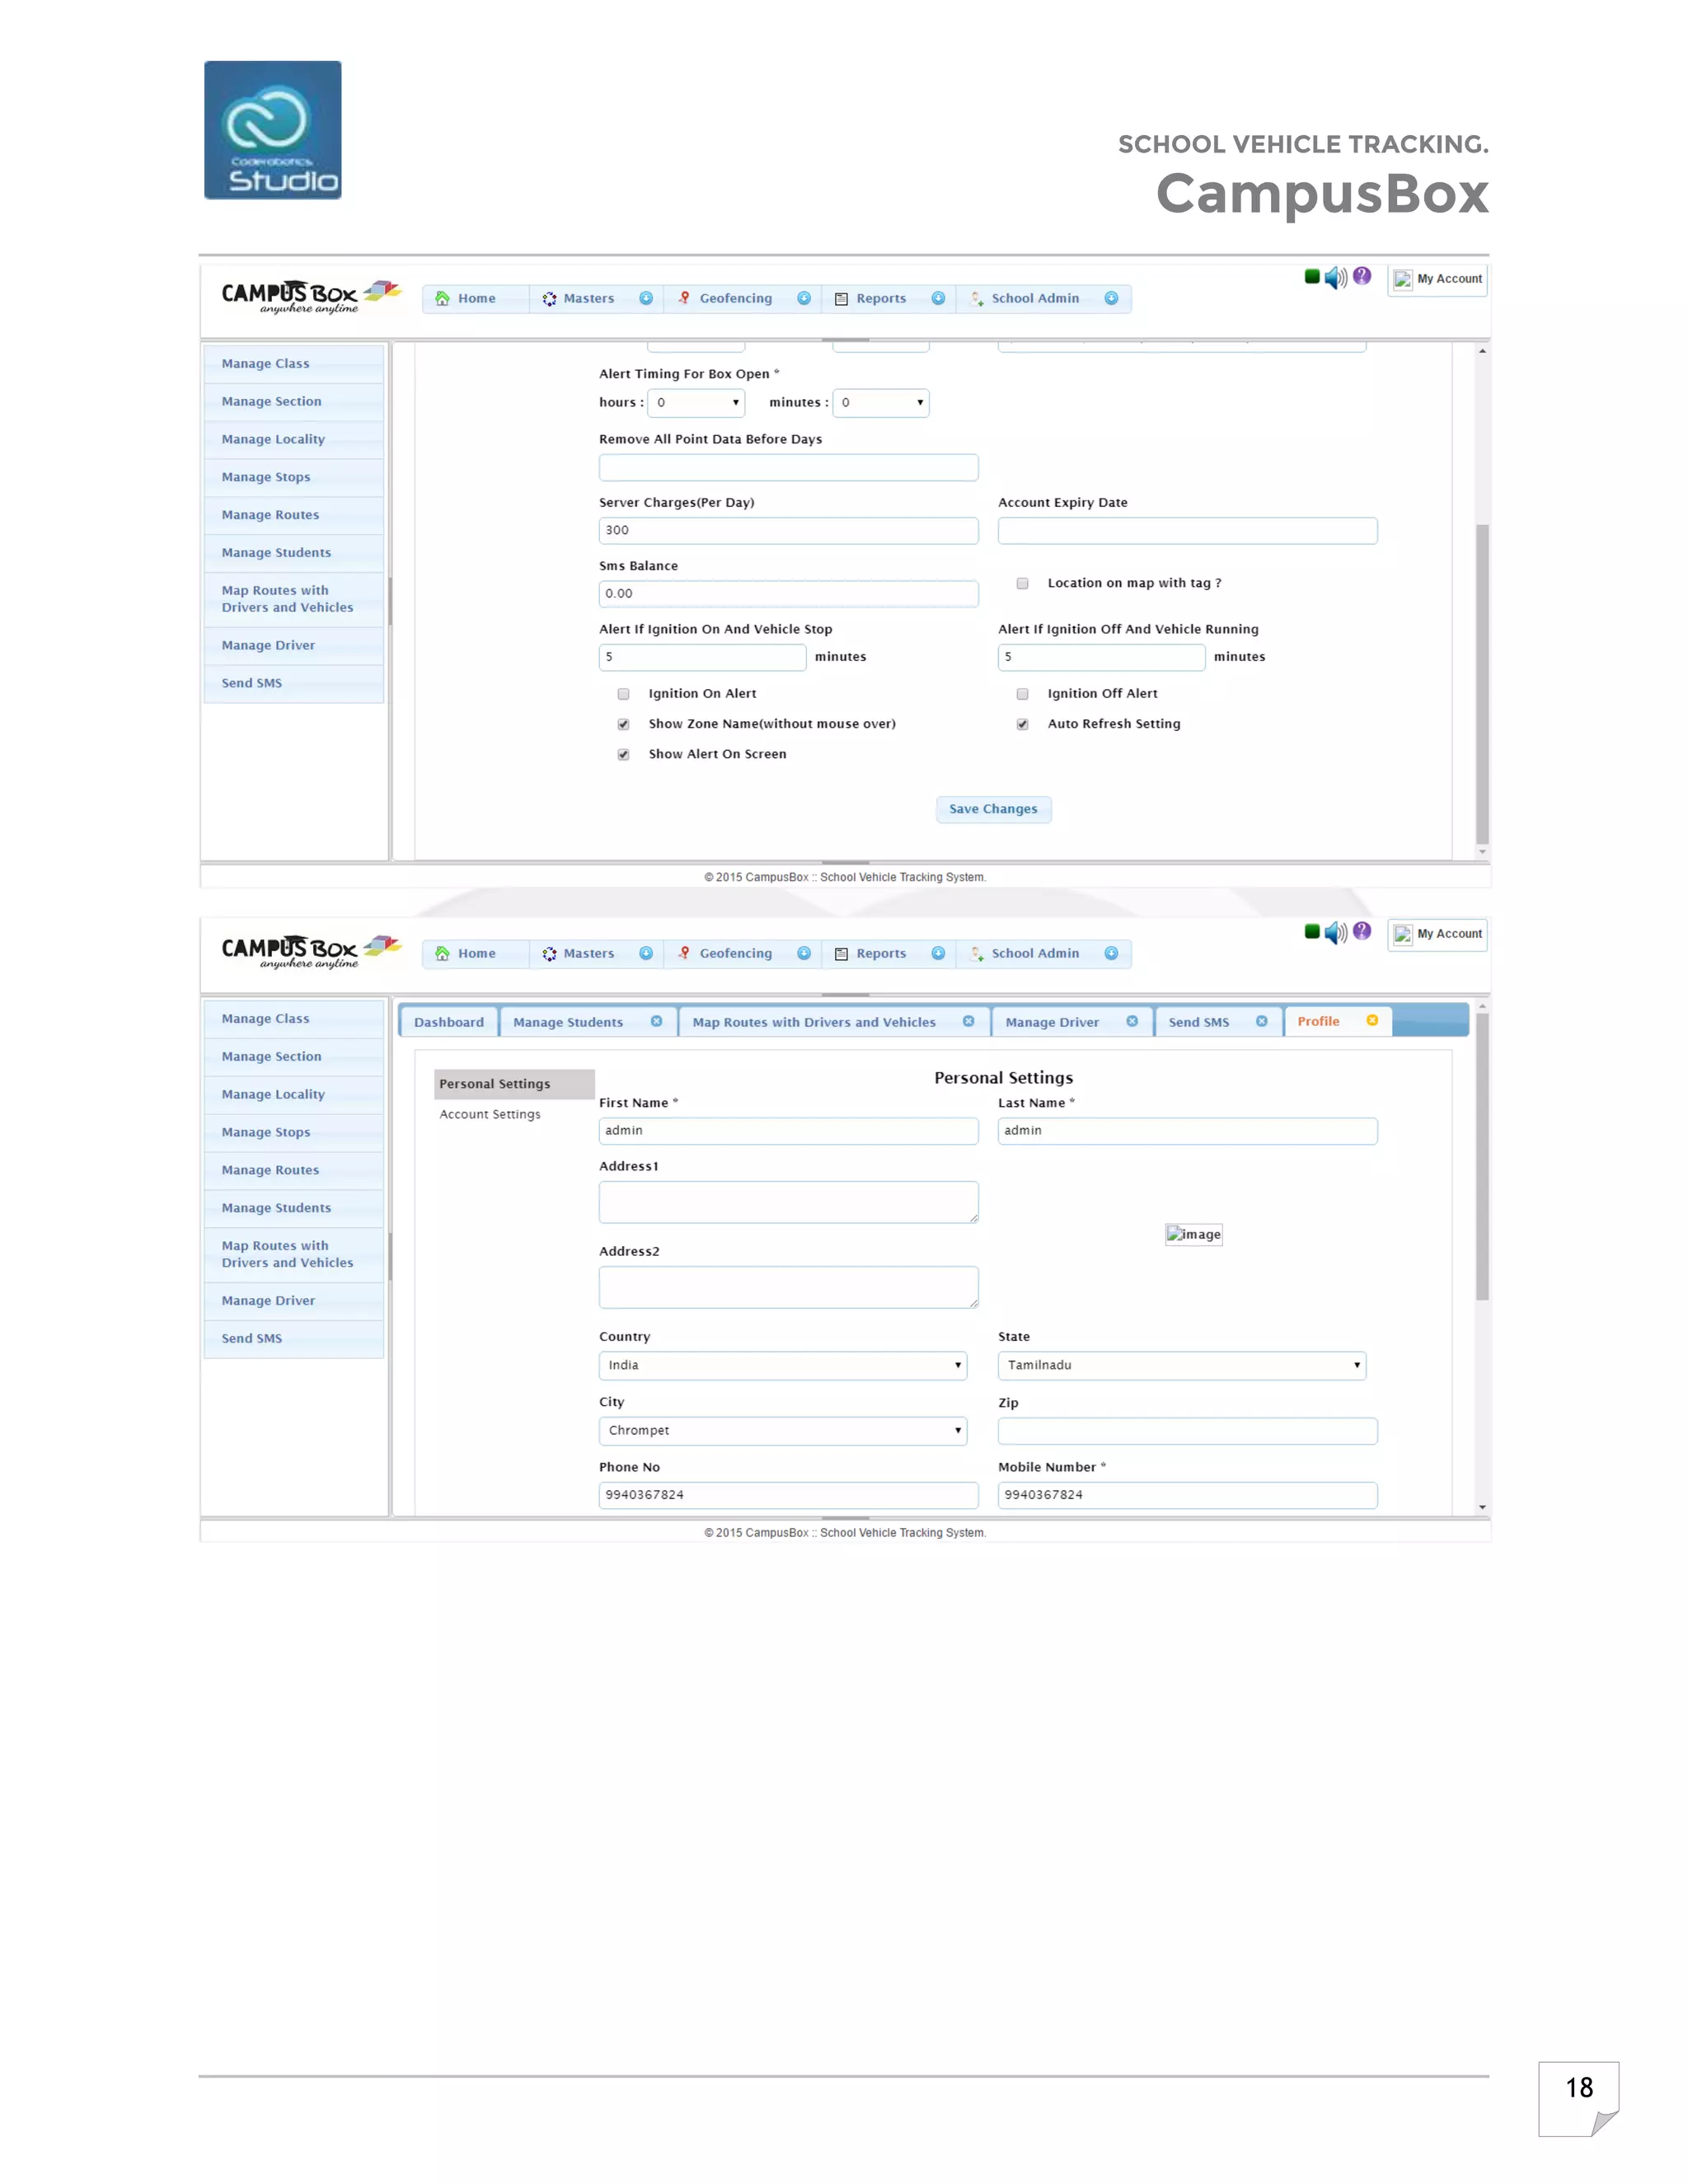This screenshot has width=1688, height=2184.
Task: Click the Home house icon in the alert settings screen
Action: point(442,298)
